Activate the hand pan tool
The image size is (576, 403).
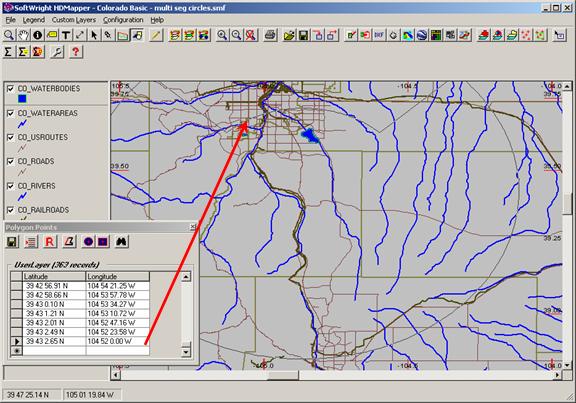click(23, 35)
